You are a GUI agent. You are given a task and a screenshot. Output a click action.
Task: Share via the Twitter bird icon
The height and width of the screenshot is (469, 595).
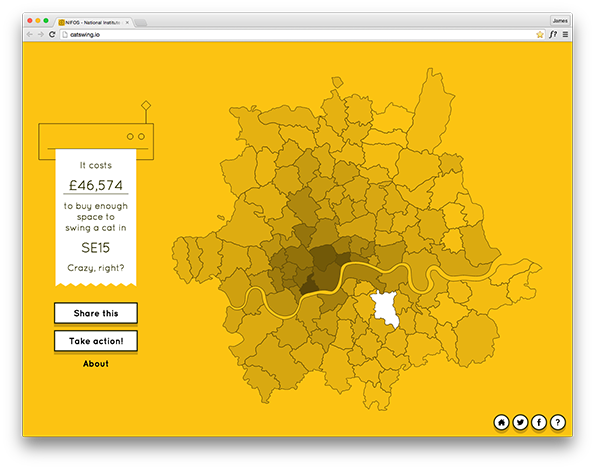pos(520,422)
